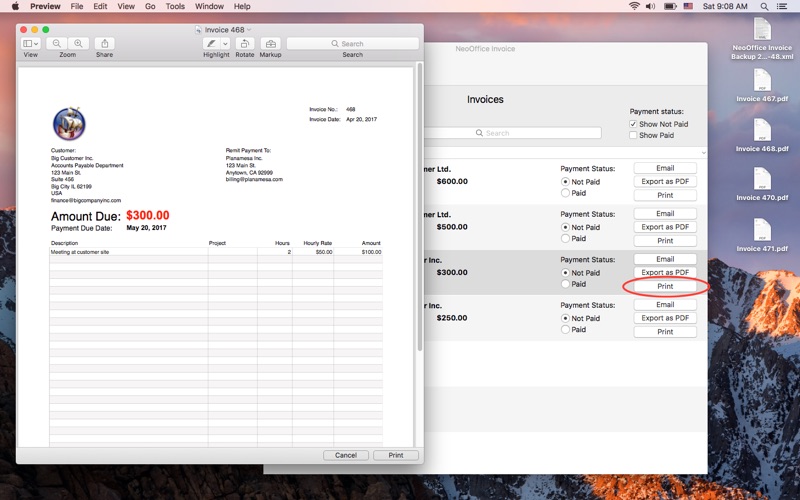Open the Tools menu
800x500 pixels.
(x=175, y=6)
